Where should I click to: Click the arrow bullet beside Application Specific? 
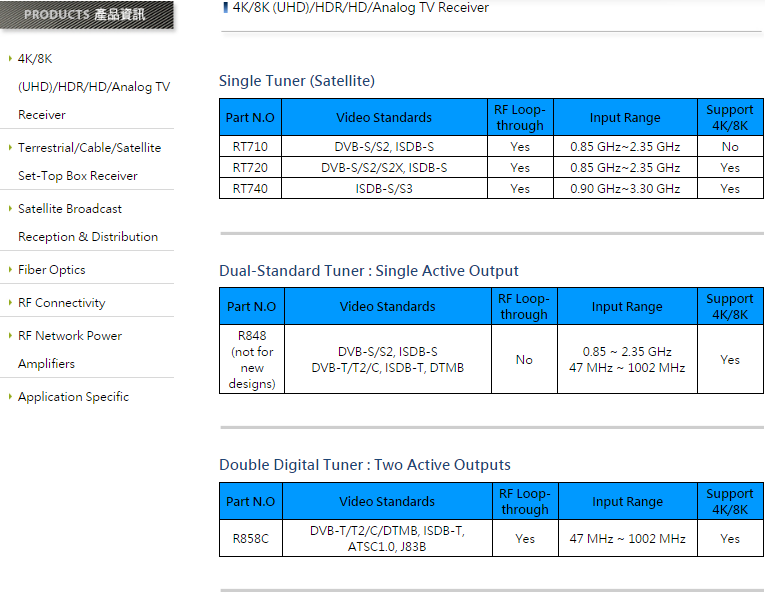[x=10, y=396]
